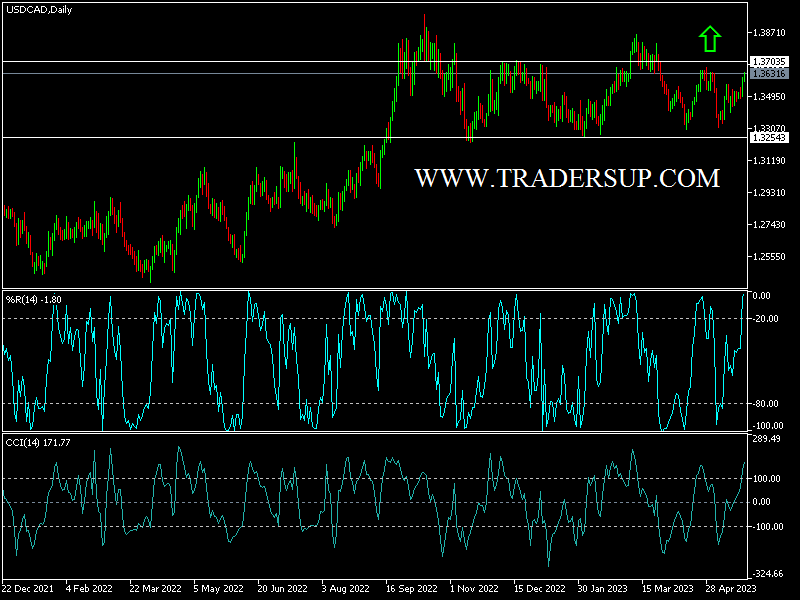The width and height of the screenshot is (800, 600).
Task: Click the 15 Mar 2023 date label
Action: click(x=667, y=588)
